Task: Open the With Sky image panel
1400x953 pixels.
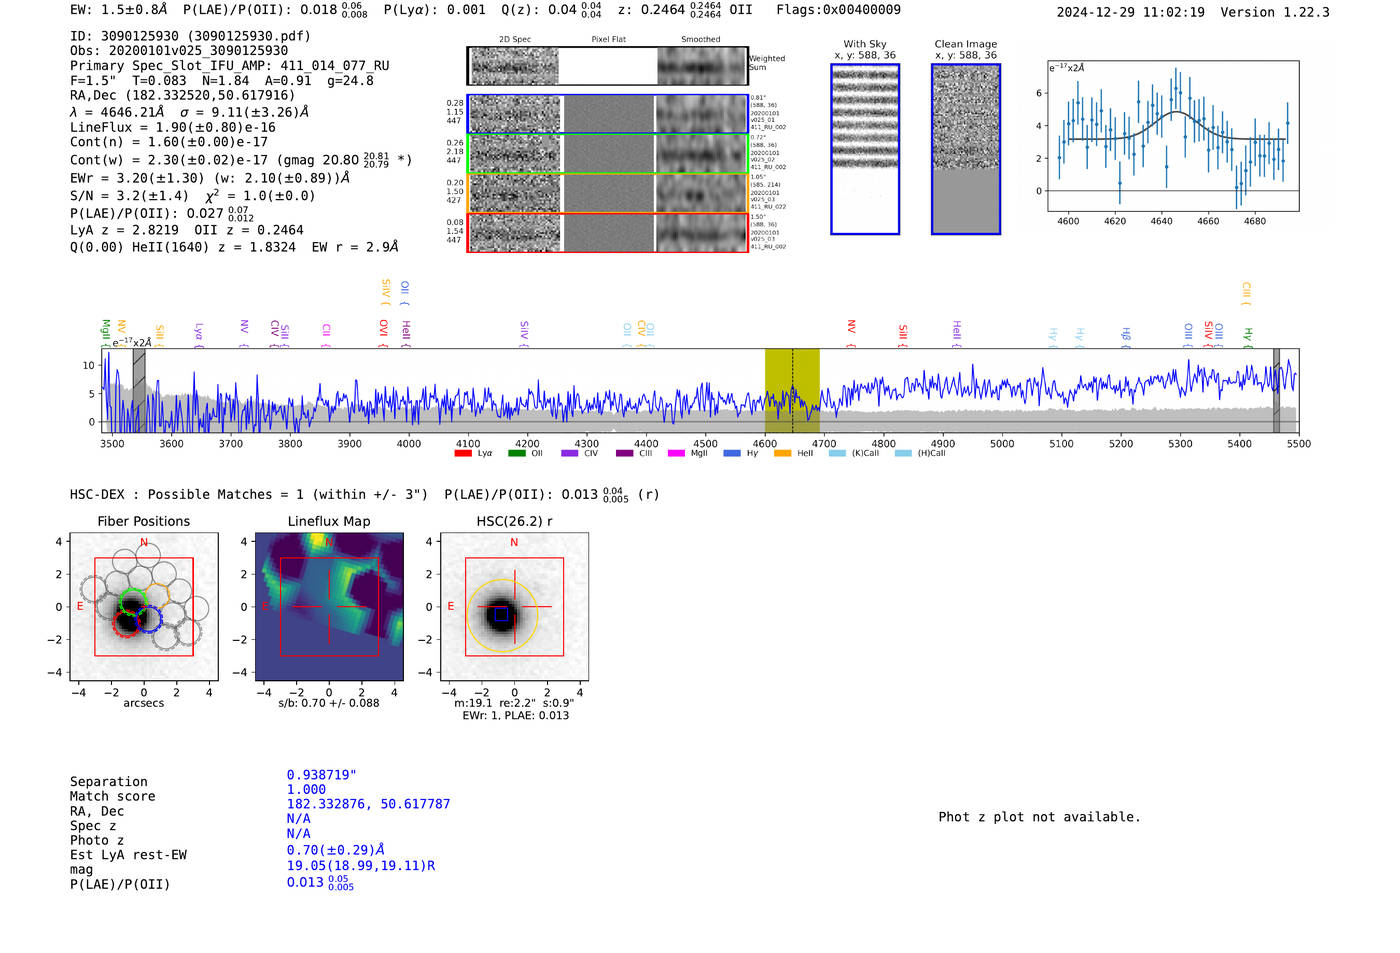Action: pos(865,149)
